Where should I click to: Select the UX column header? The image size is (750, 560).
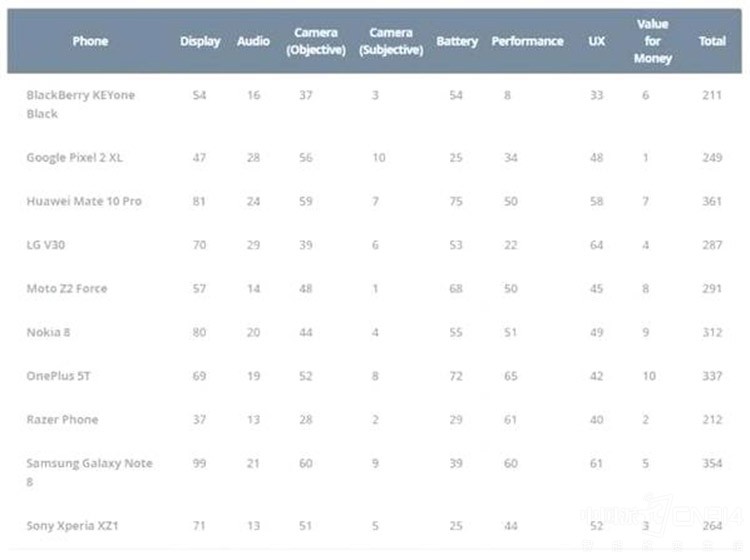point(596,41)
